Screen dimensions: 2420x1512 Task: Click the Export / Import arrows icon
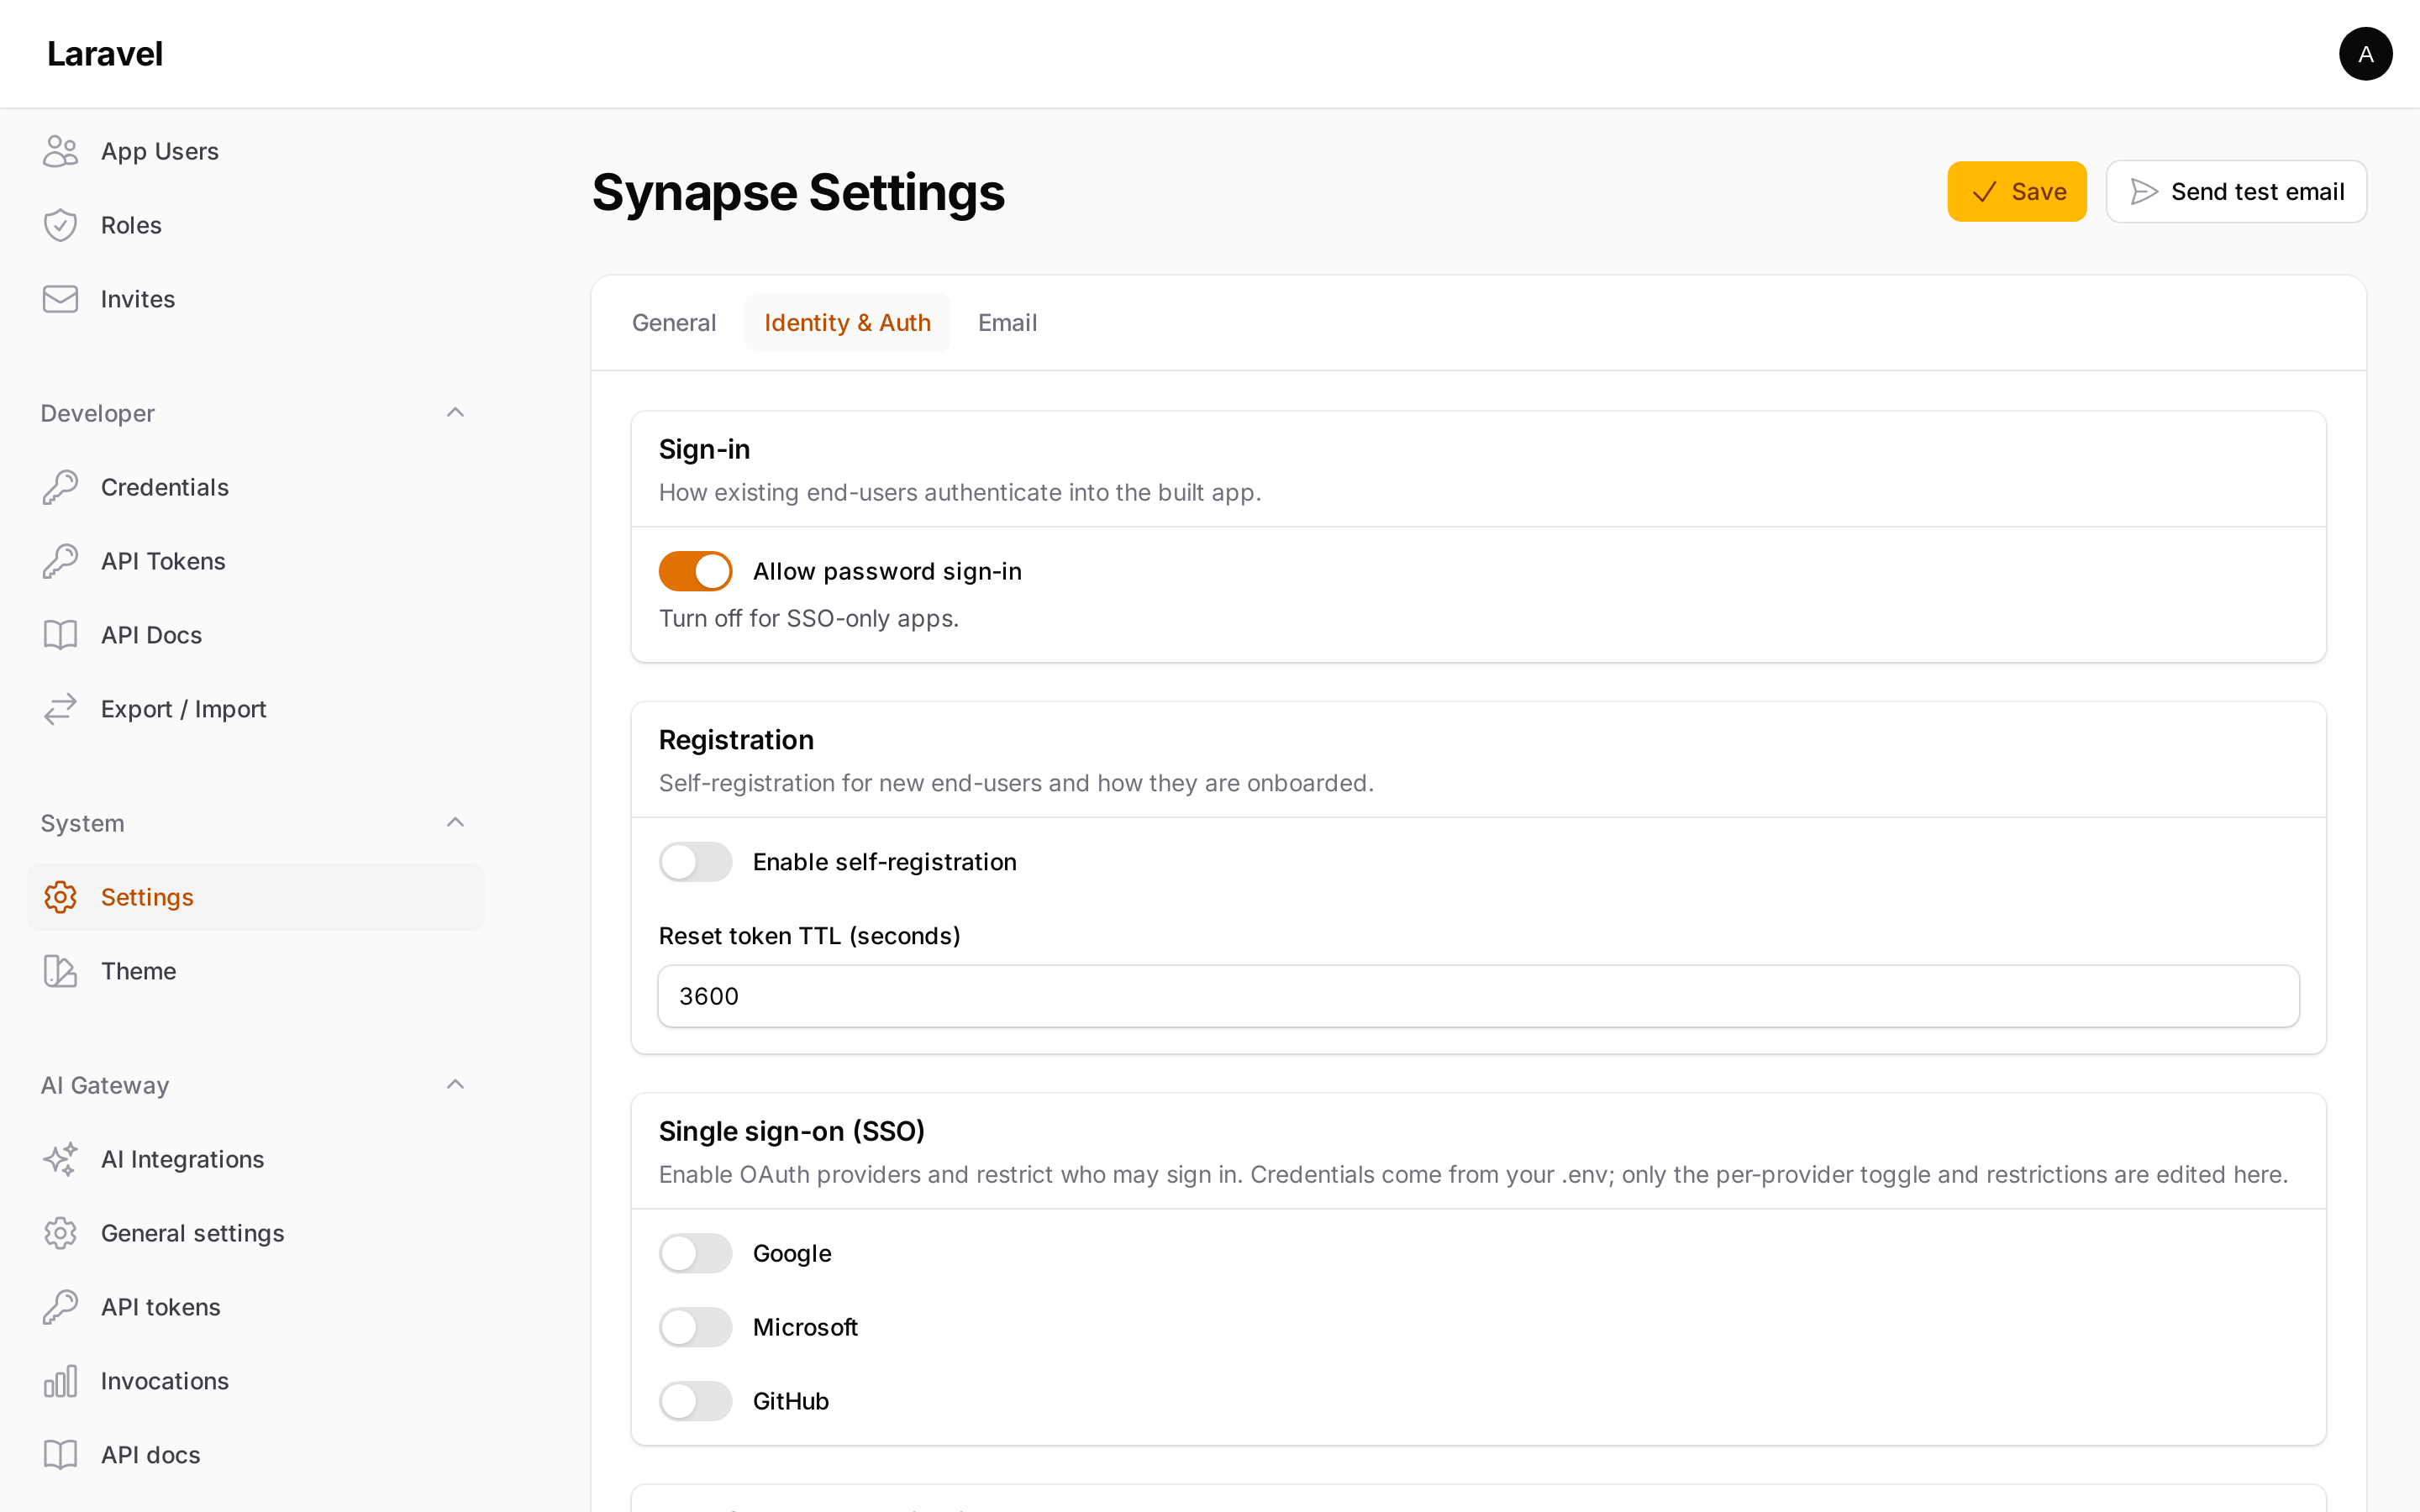click(x=60, y=709)
